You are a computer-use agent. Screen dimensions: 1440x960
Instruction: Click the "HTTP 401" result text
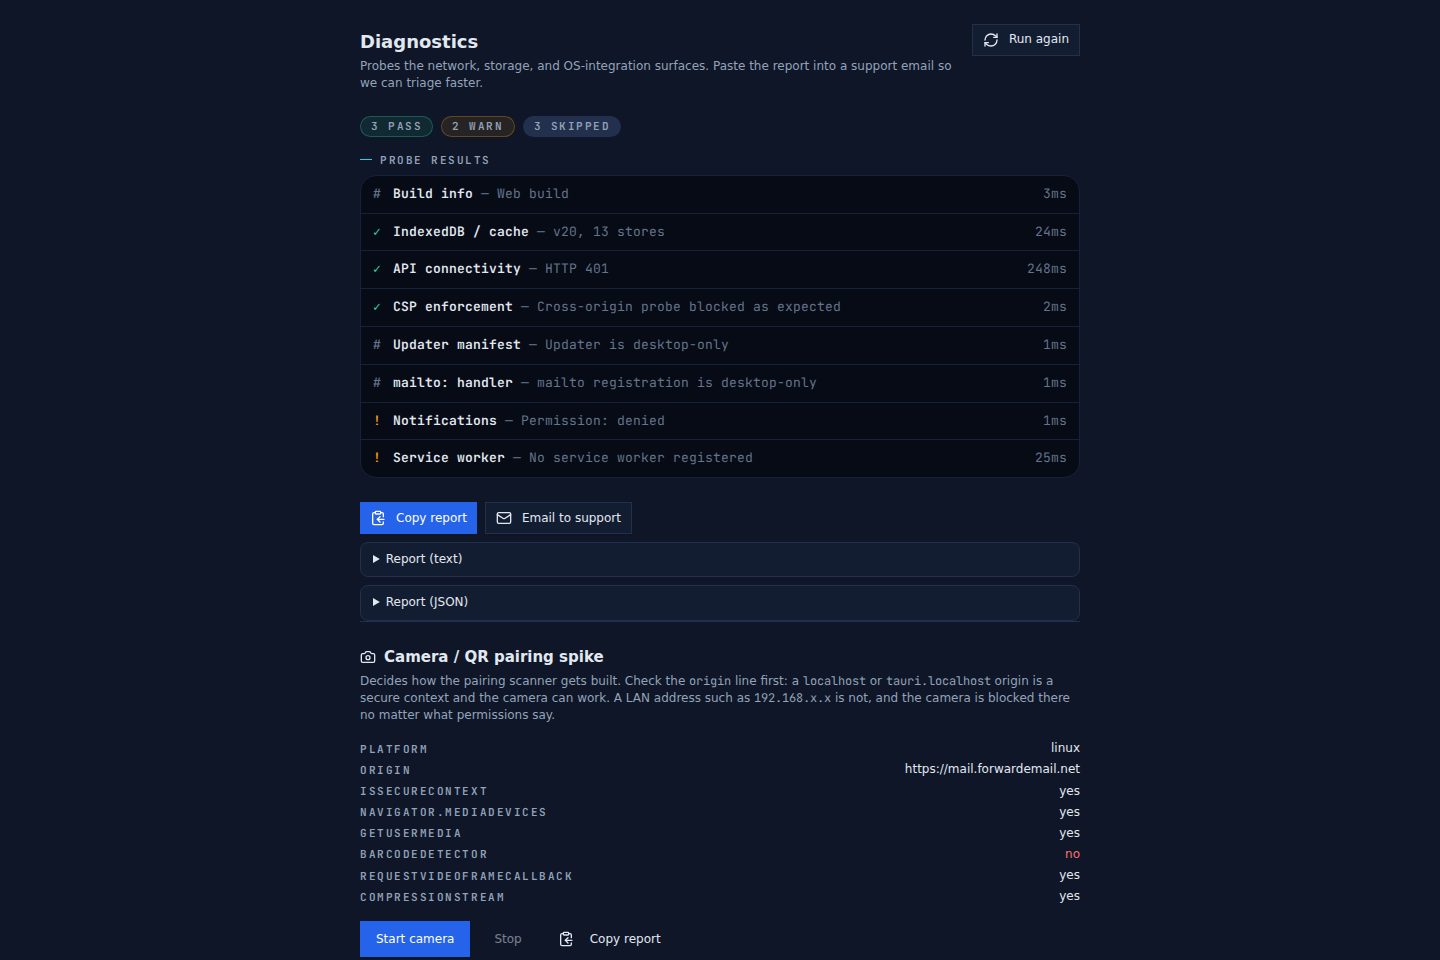click(x=577, y=269)
